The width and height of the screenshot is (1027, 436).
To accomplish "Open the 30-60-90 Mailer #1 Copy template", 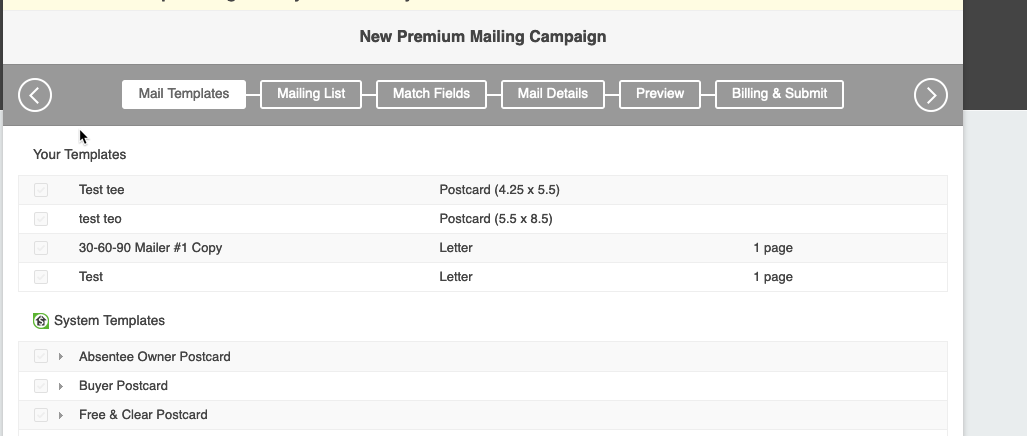I will click(x=150, y=248).
